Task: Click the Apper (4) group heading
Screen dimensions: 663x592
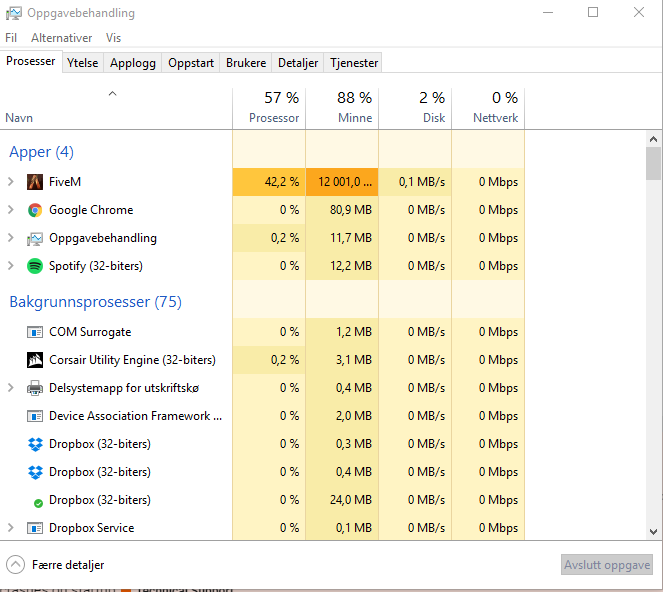Action: point(41,152)
